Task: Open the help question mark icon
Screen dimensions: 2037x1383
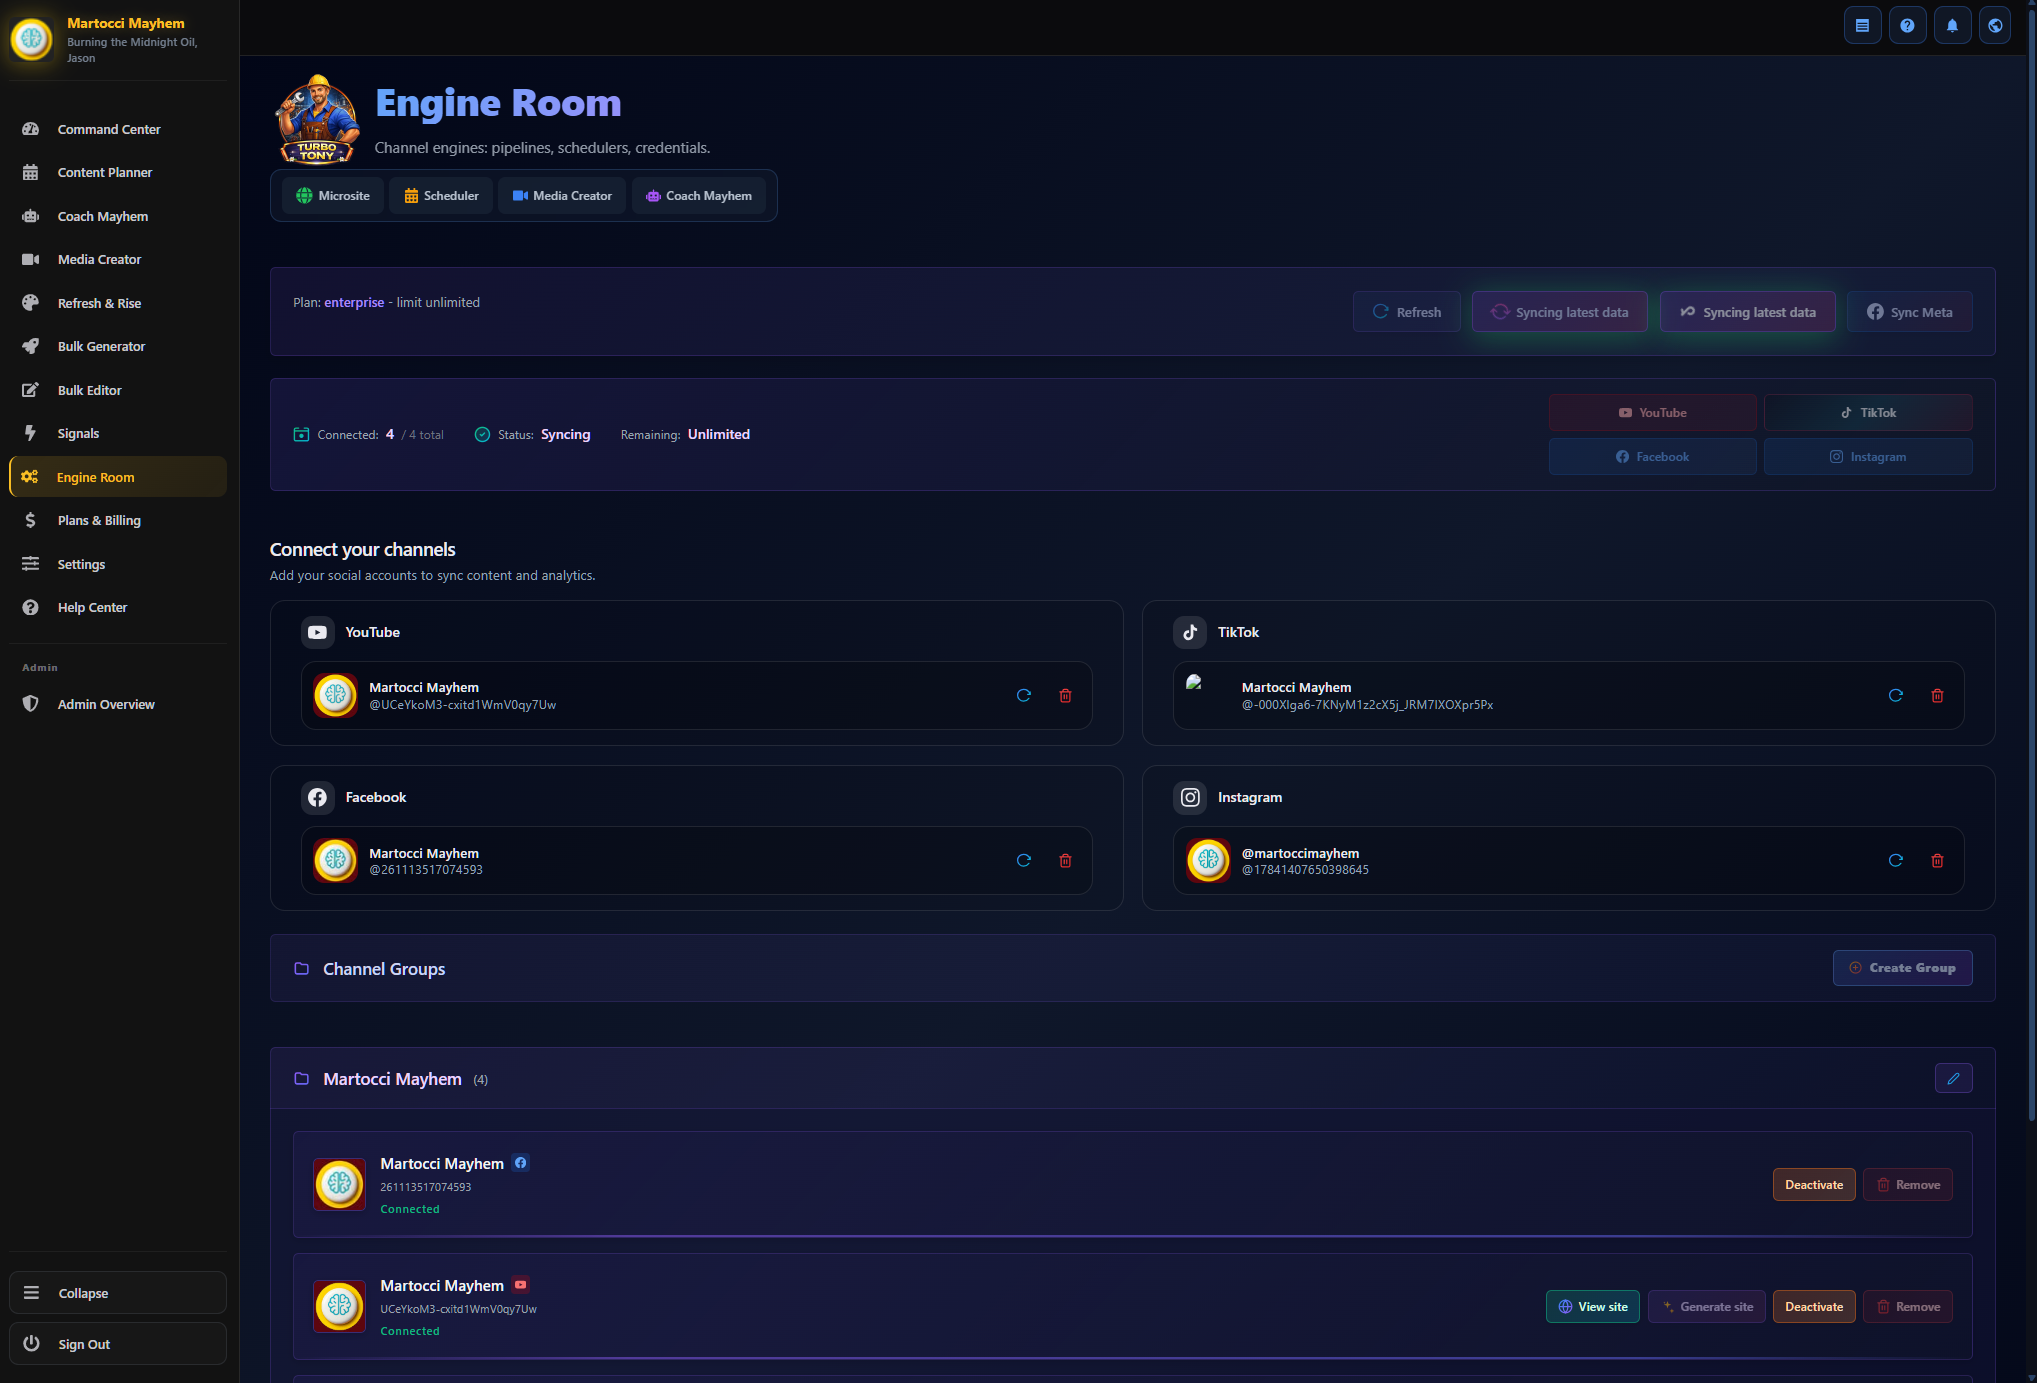Action: 1907,26
